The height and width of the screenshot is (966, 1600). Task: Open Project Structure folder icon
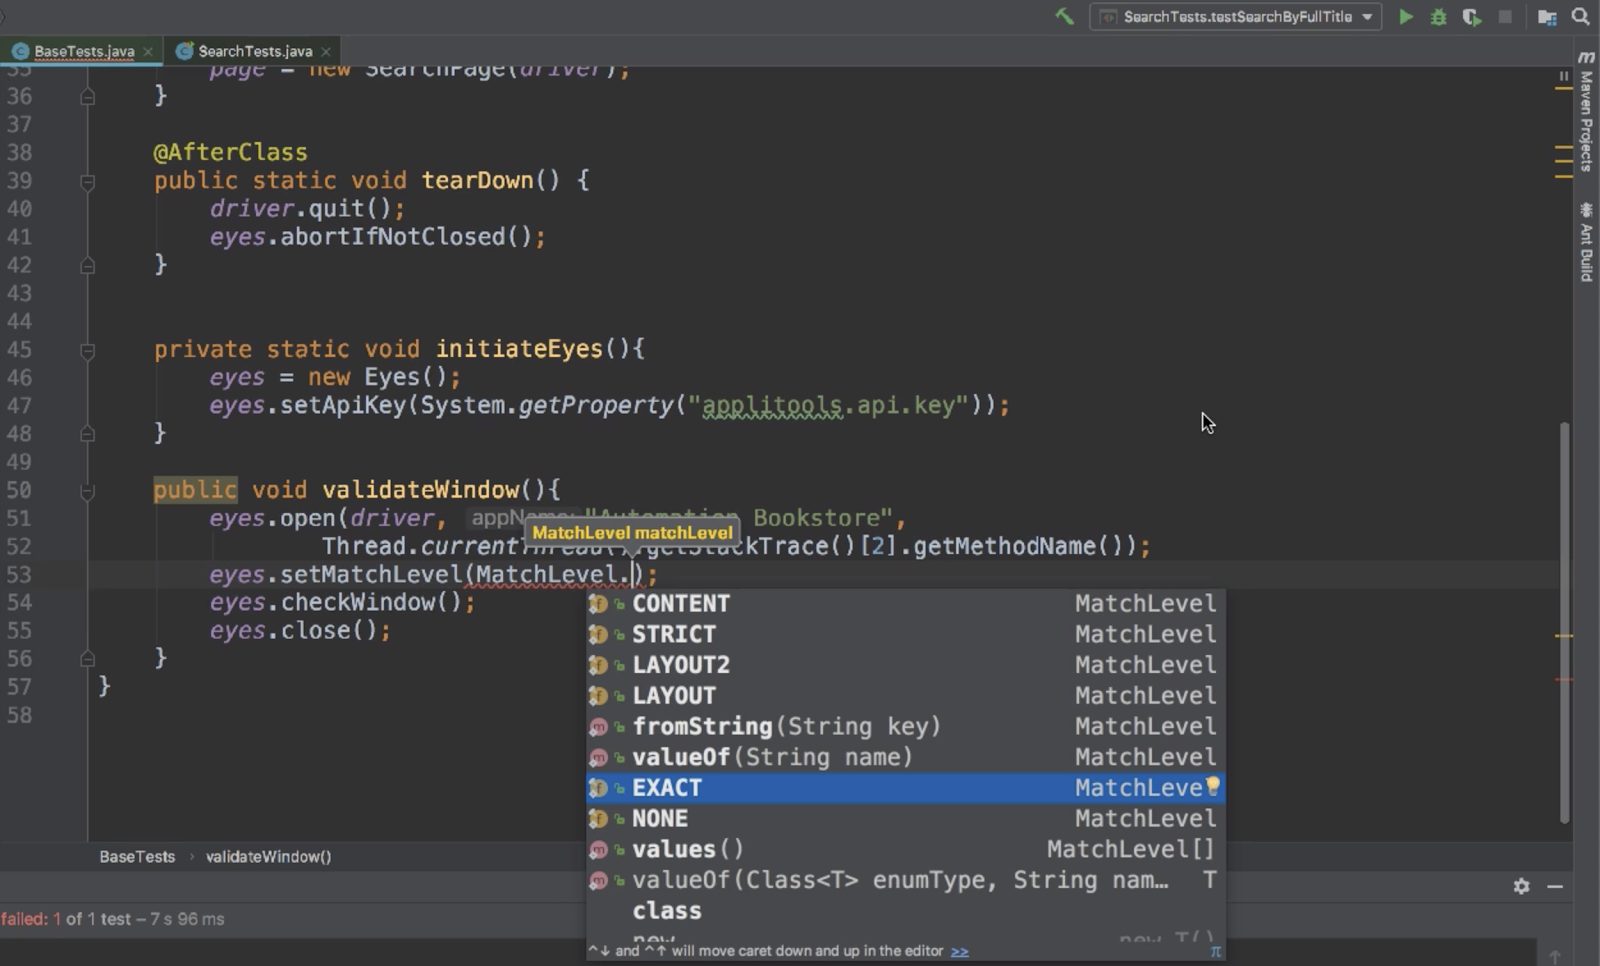(x=1546, y=17)
